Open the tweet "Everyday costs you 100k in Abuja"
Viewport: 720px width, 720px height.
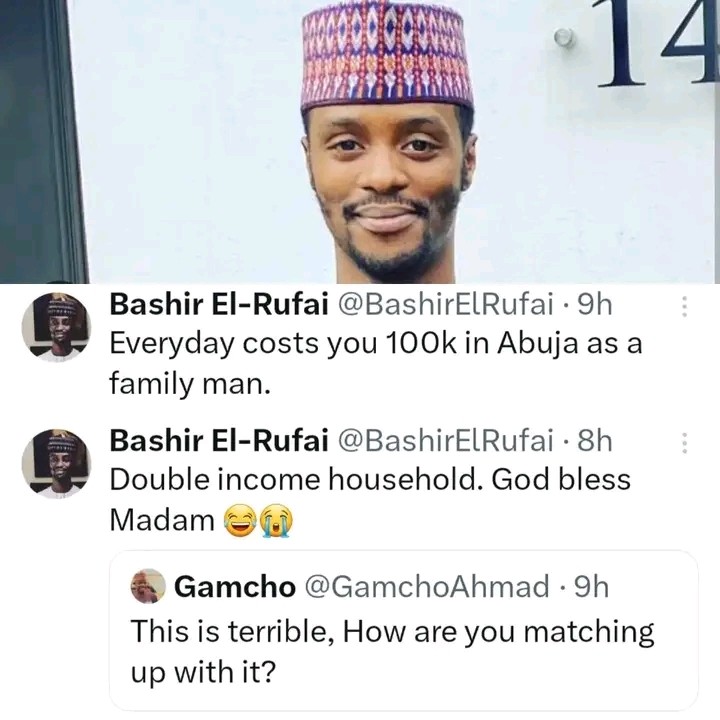click(x=376, y=363)
